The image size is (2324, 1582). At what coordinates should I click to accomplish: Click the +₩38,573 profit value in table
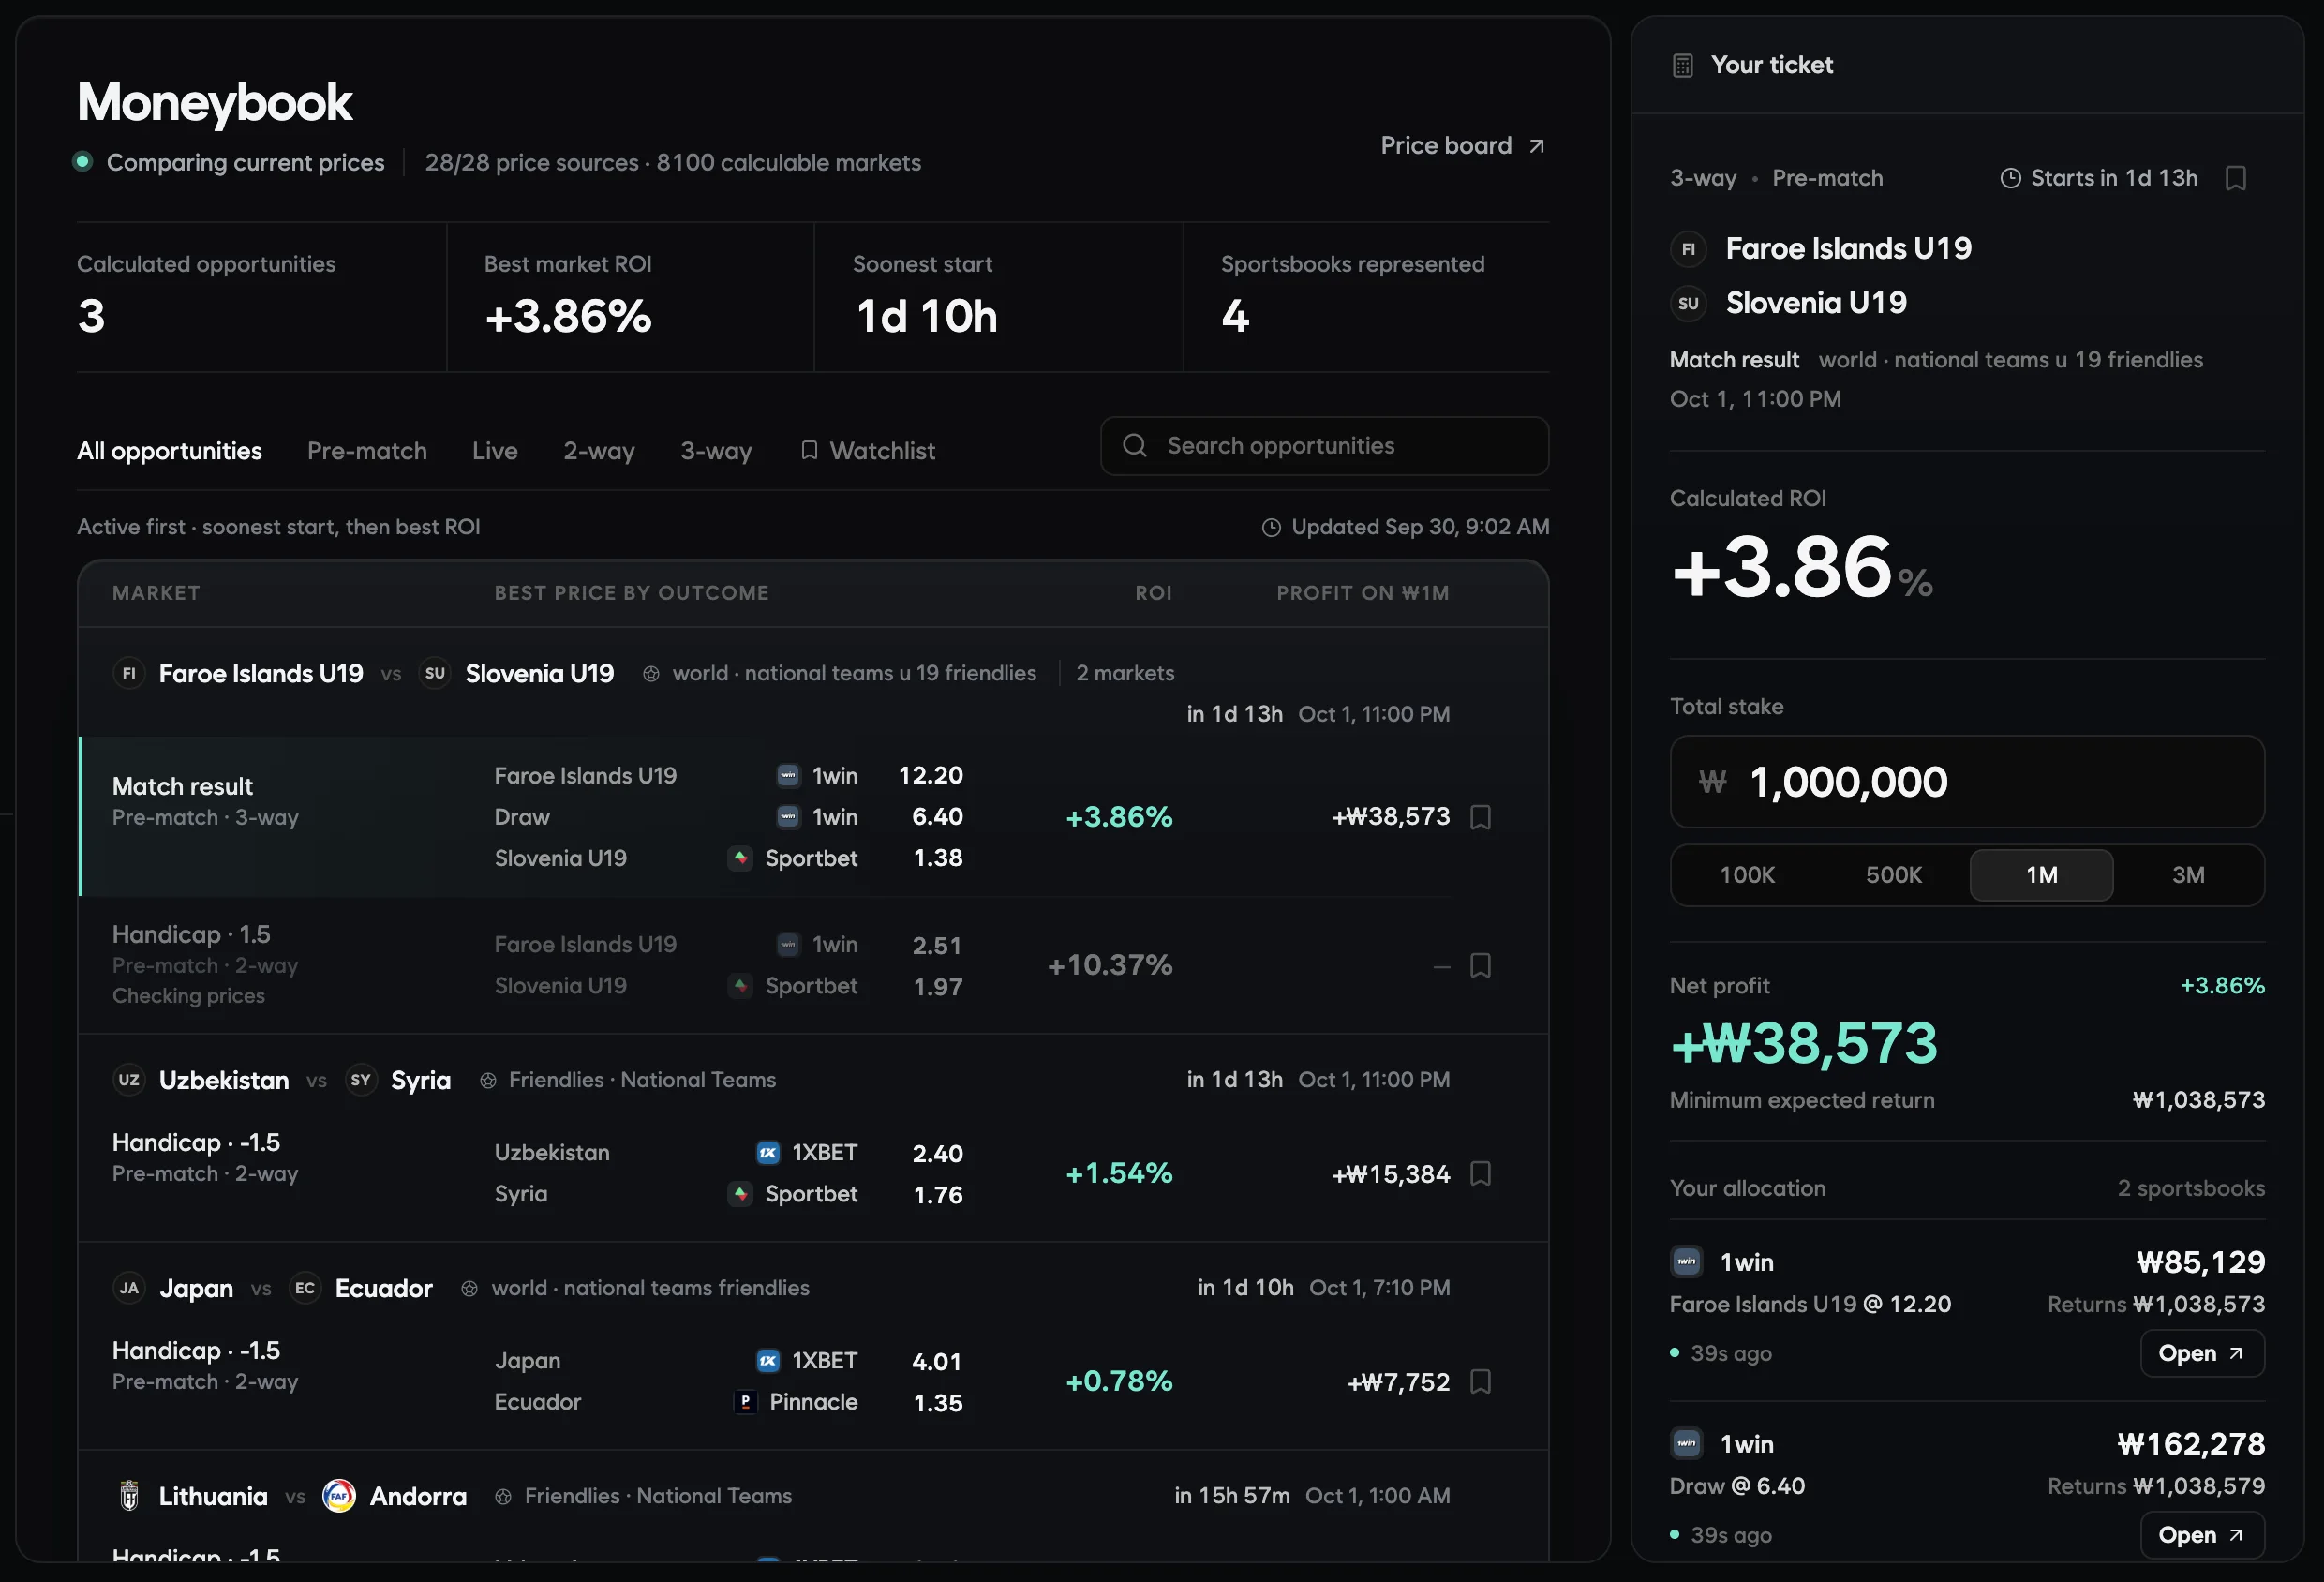(x=1391, y=817)
